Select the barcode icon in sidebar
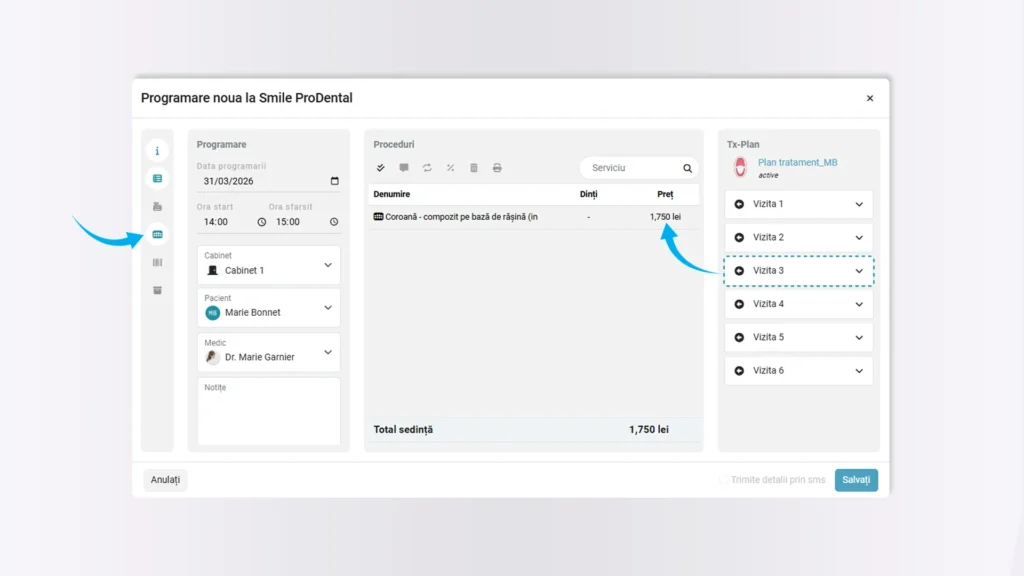The height and width of the screenshot is (576, 1024). click(157, 263)
